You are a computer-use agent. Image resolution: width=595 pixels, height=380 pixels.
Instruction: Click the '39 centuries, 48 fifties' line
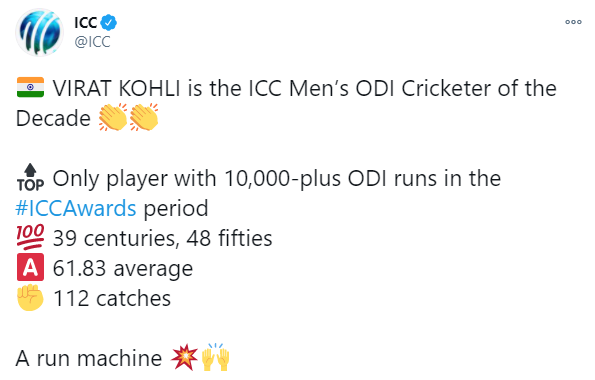point(162,238)
